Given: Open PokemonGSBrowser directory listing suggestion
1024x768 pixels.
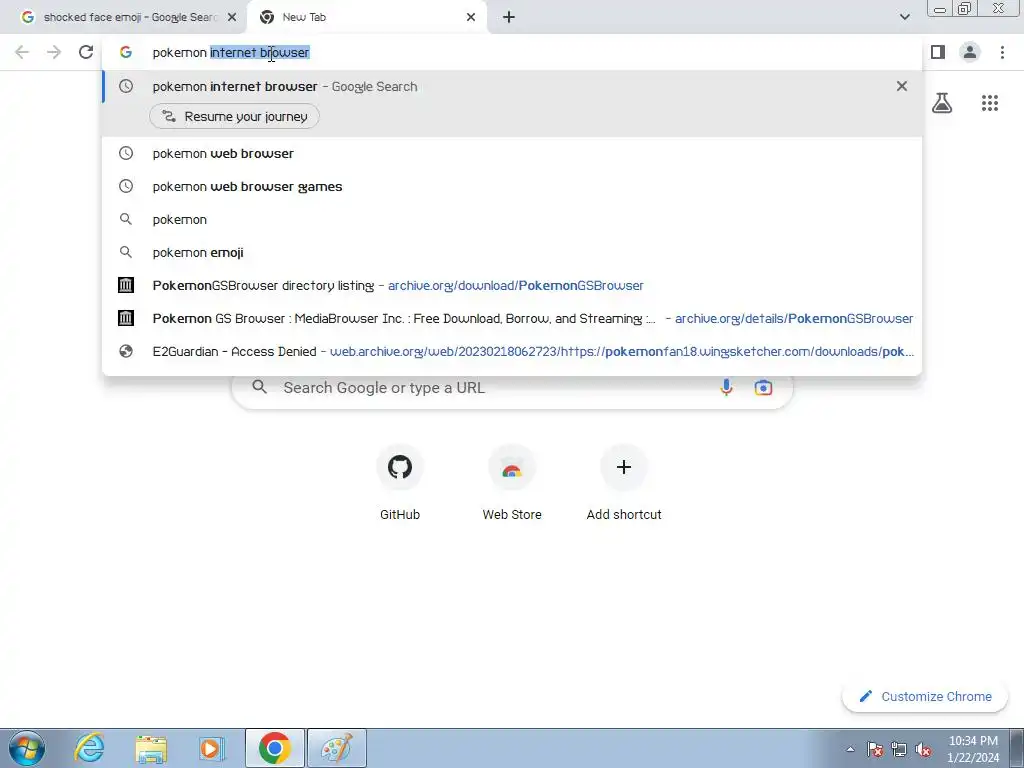Looking at the screenshot, I should [512, 285].
